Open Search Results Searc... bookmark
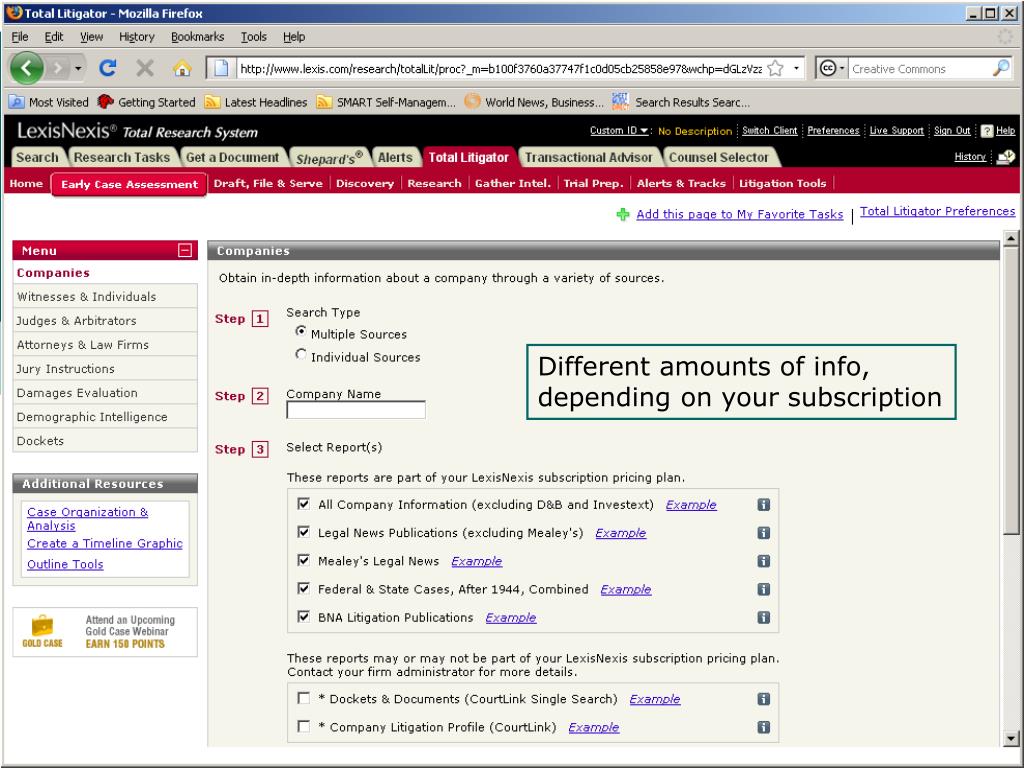Viewport: 1024px width, 768px height. point(681,102)
